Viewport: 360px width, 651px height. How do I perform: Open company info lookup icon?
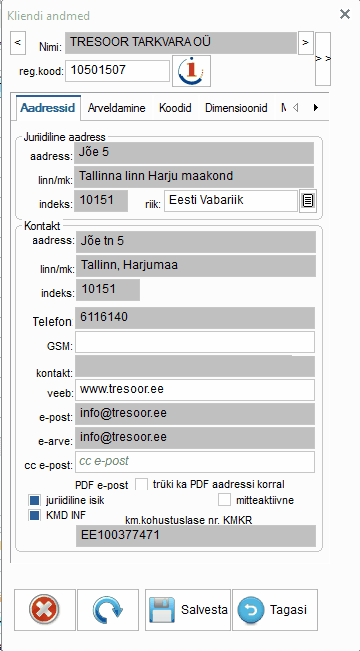click(x=191, y=71)
